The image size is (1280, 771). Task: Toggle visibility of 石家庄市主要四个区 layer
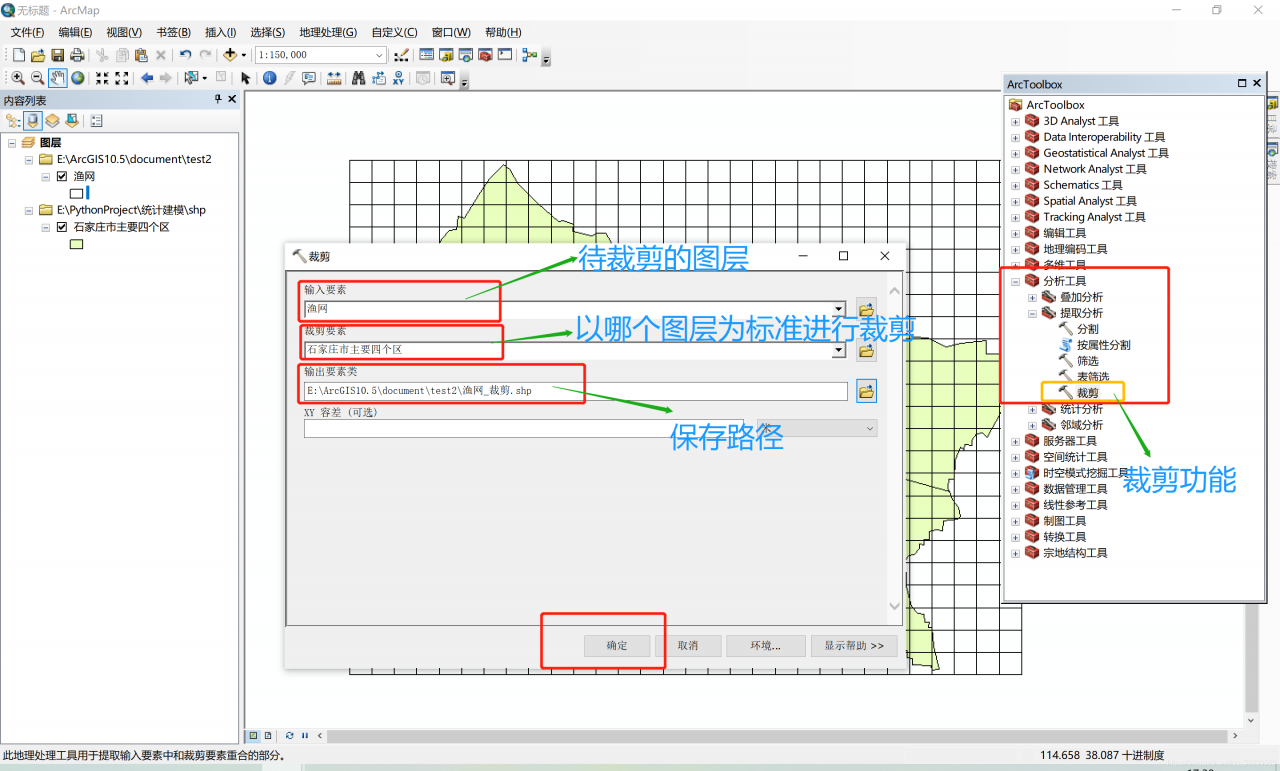pyautogui.click(x=62, y=227)
